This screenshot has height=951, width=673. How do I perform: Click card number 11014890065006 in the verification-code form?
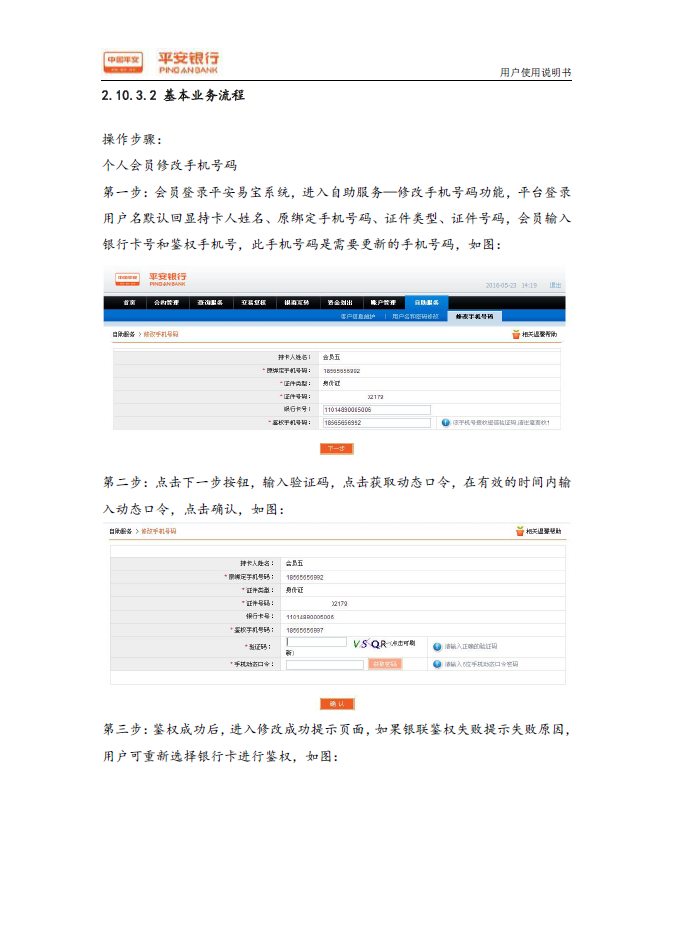coord(310,617)
